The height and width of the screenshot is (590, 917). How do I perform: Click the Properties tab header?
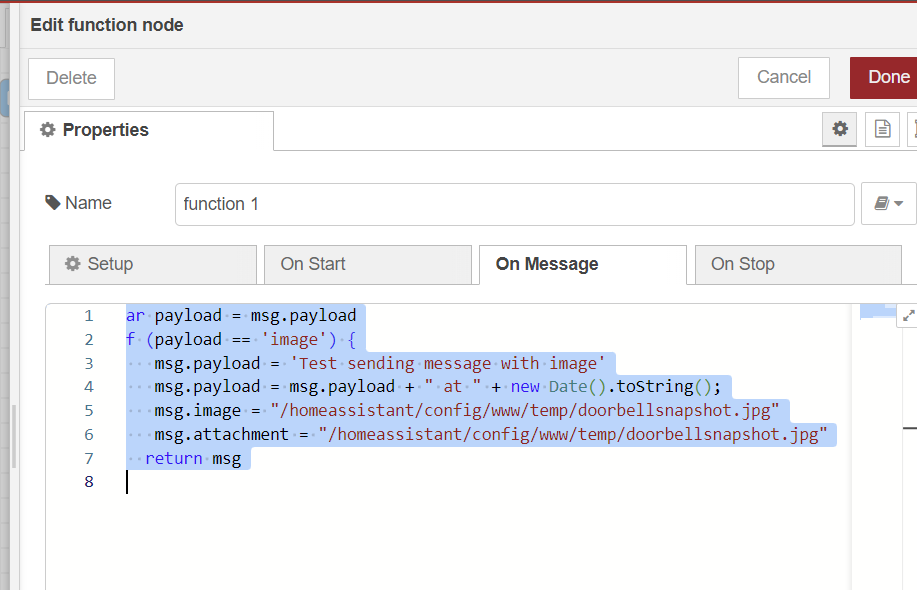click(x=148, y=130)
